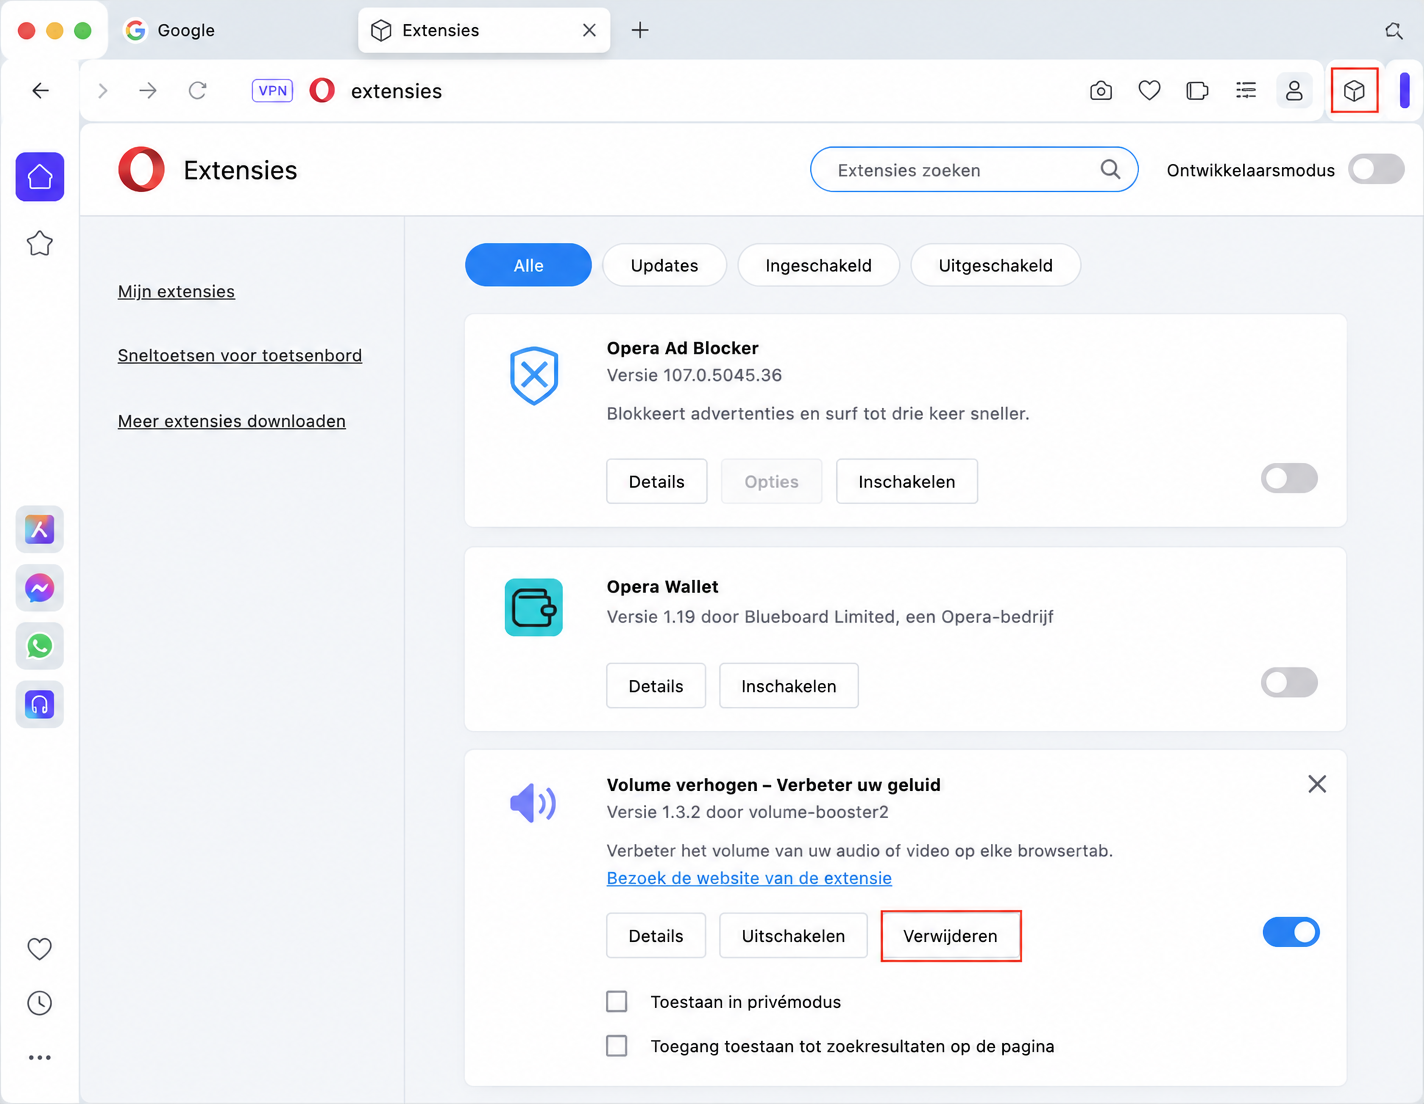Select the Updates filter tab
Screen dimensions: 1424x1104
pyautogui.click(x=664, y=265)
